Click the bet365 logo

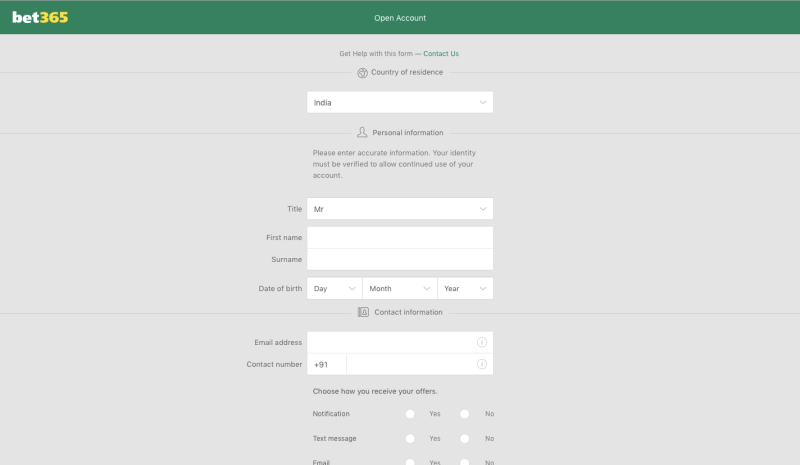coord(40,17)
